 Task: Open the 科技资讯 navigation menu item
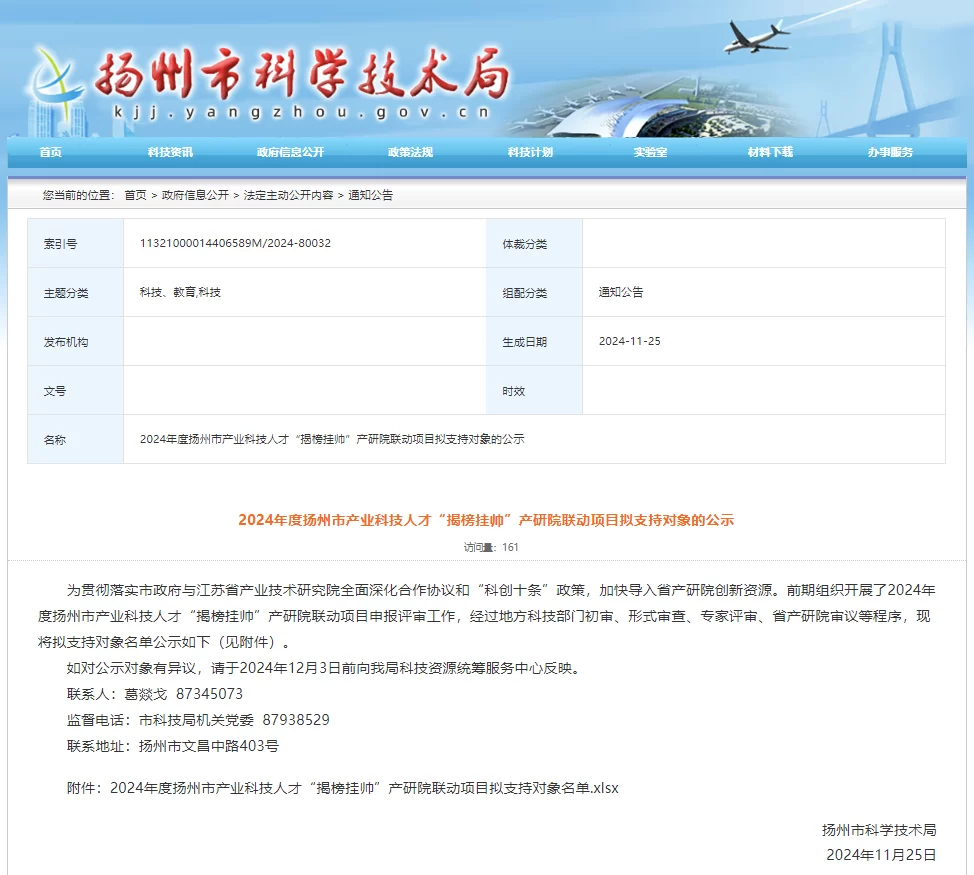point(170,152)
